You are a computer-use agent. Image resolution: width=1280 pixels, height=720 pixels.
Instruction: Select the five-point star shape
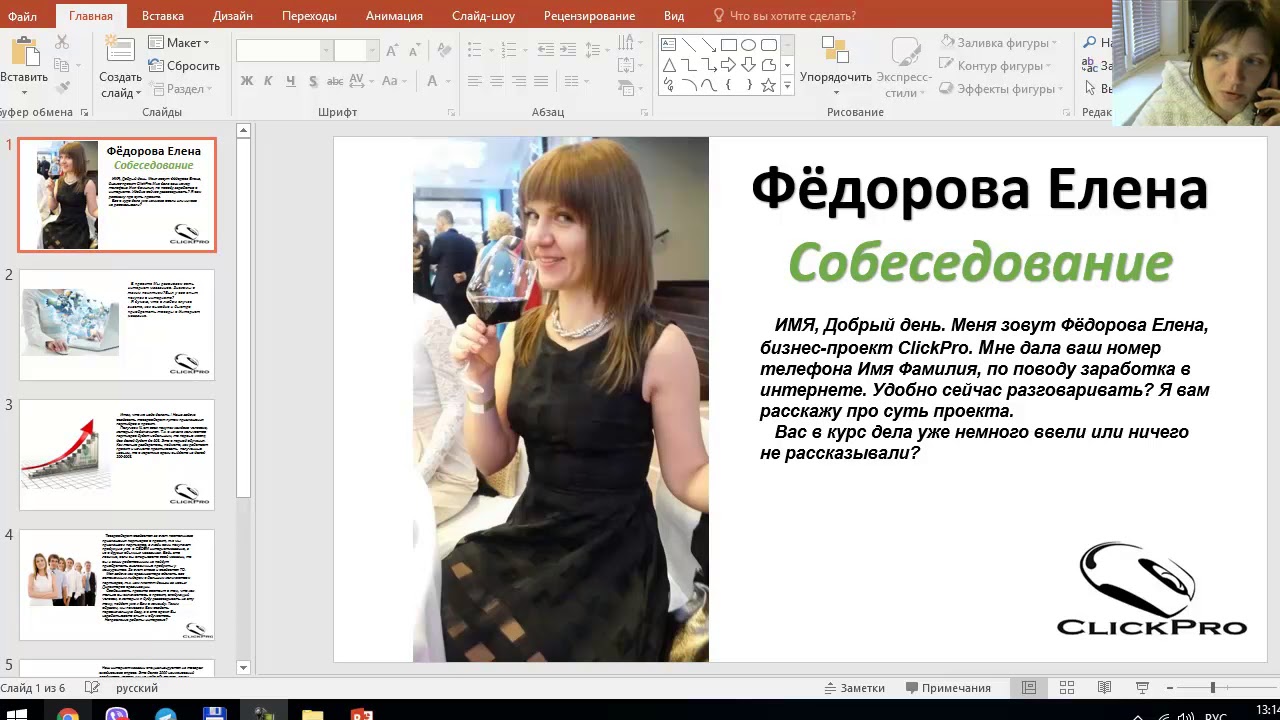(x=768, y=86)
